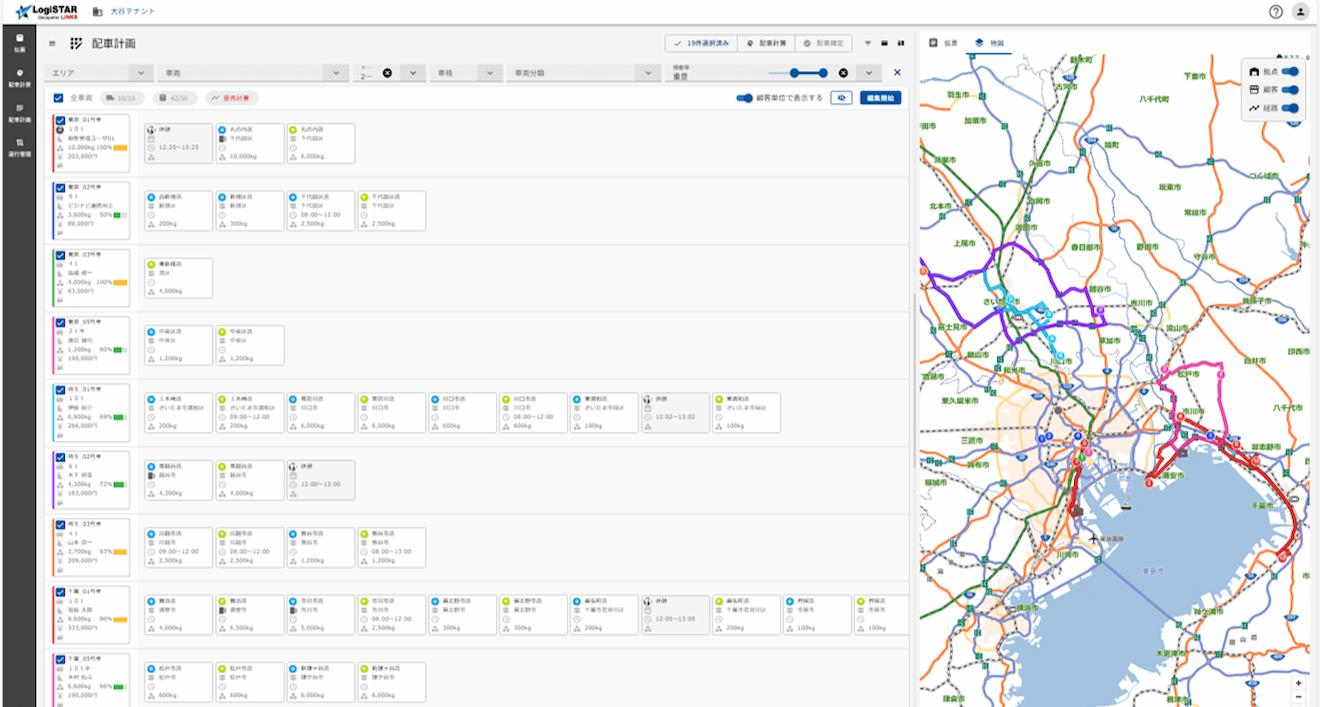Click the 東京_01 100% load bar

[120, 148]
